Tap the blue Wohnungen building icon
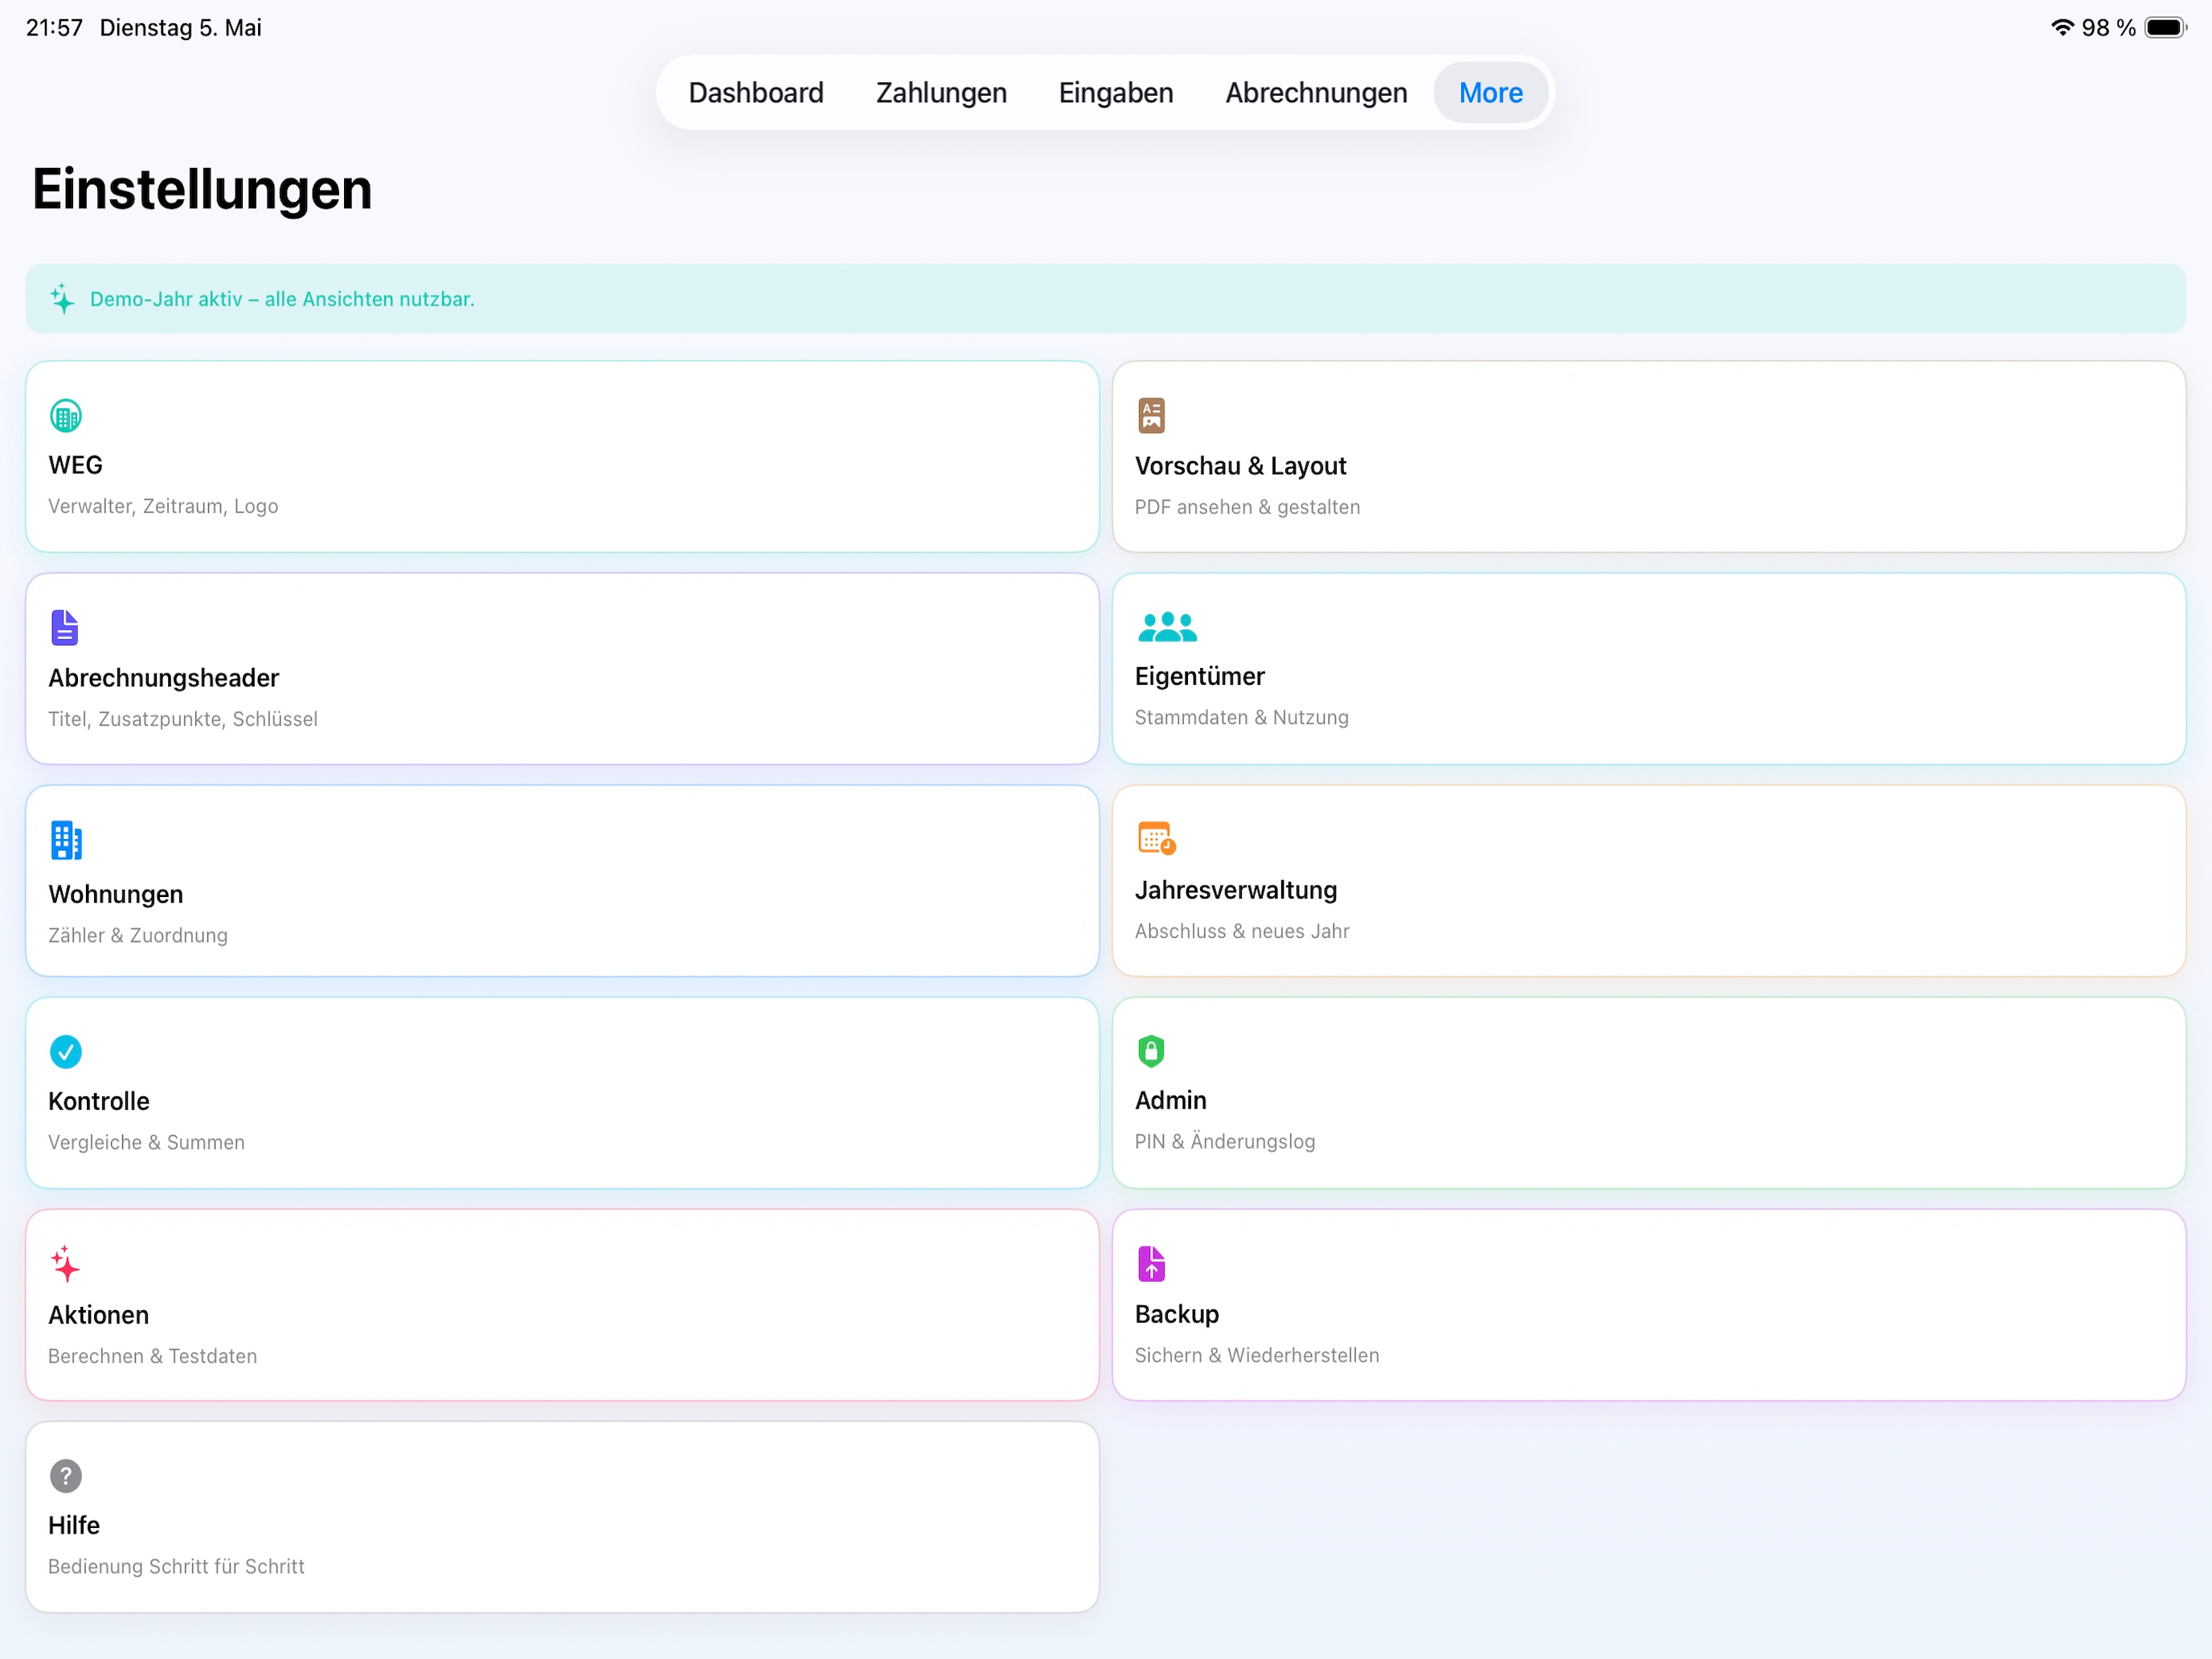The image size is (2212, 1659). pos(66,841)
